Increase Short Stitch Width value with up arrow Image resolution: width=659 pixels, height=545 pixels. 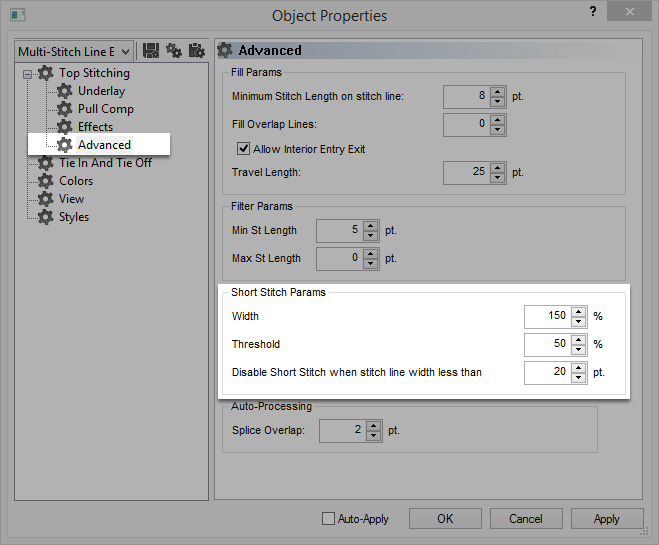[579, 311]
